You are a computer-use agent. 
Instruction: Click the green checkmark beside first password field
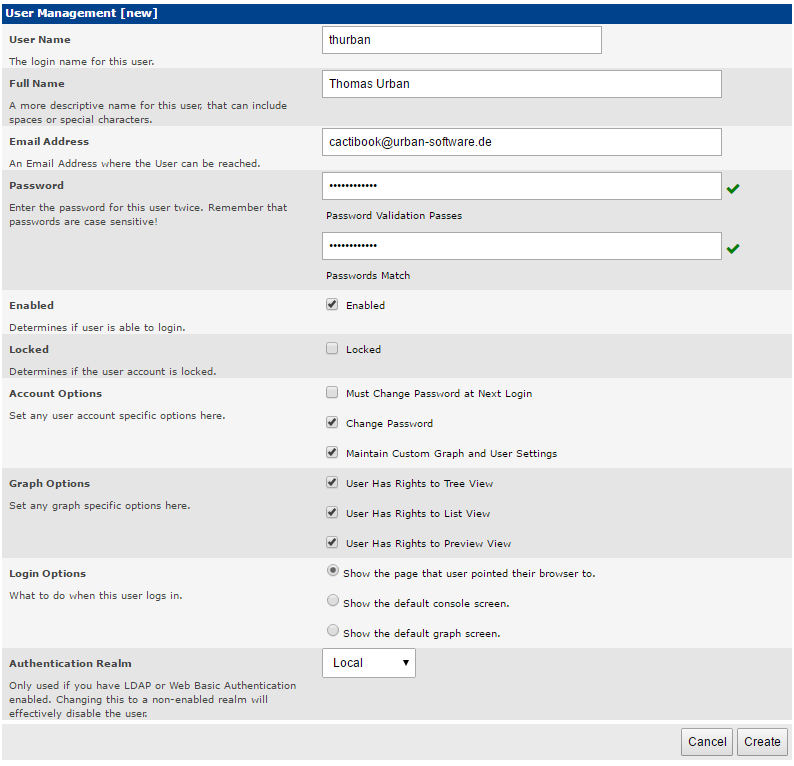click(733, 189)
